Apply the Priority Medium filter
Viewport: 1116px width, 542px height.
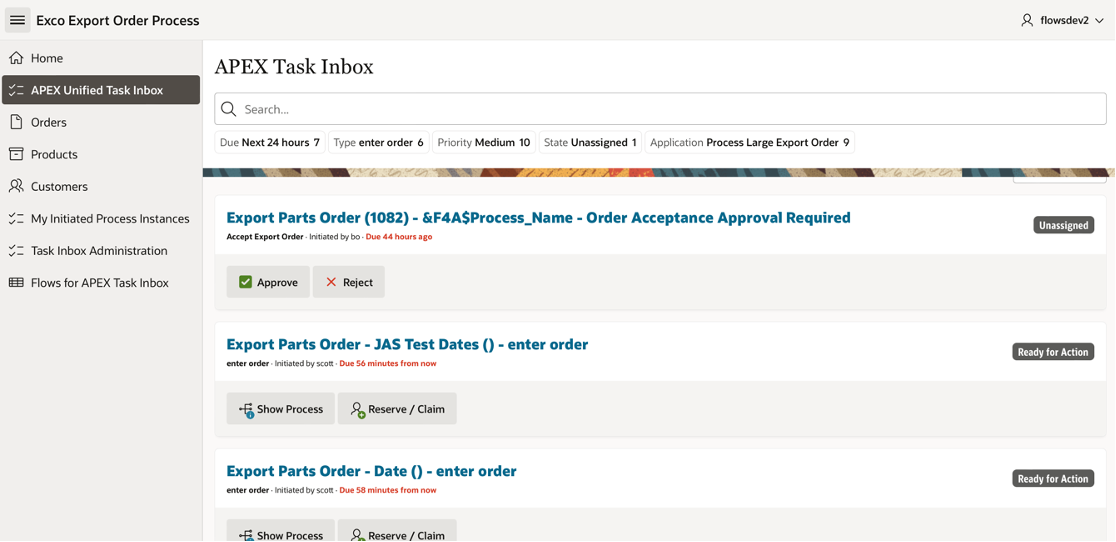483,142
